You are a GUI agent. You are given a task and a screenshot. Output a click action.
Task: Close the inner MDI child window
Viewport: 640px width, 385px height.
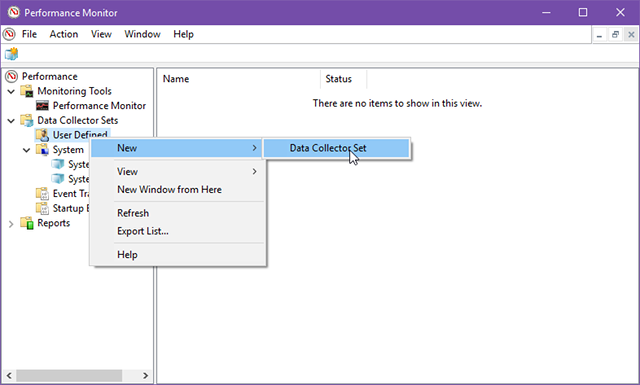631,35
